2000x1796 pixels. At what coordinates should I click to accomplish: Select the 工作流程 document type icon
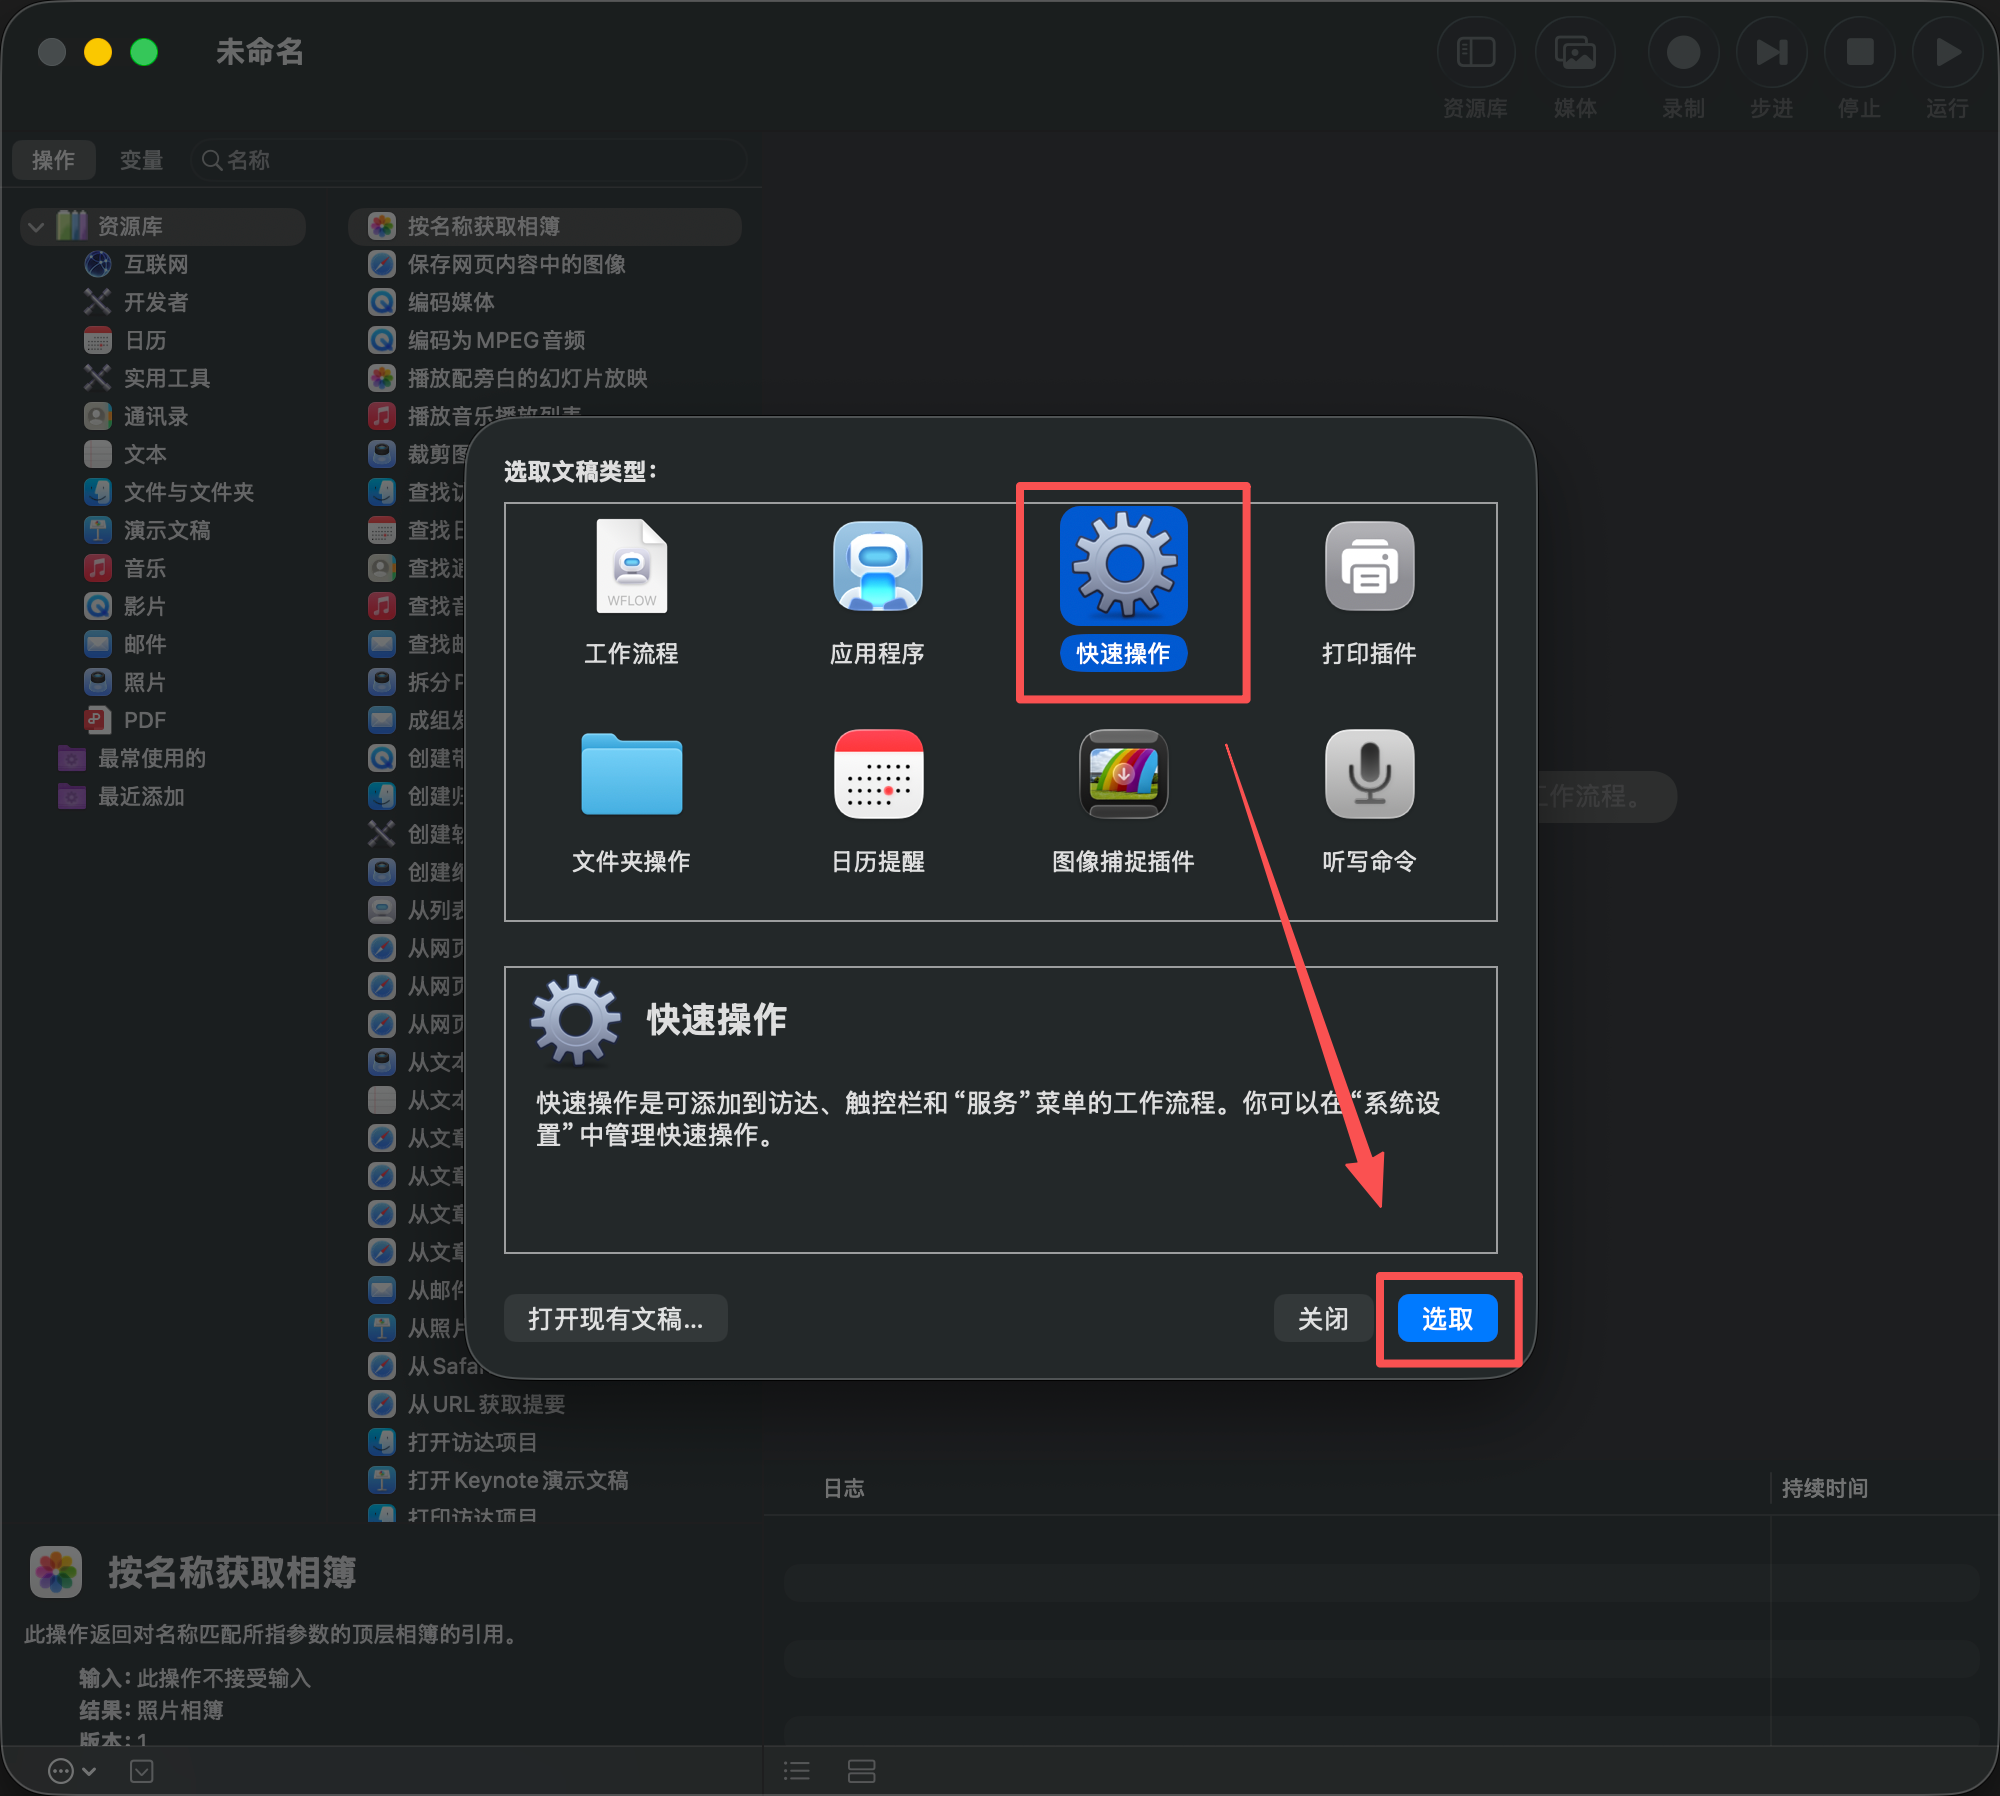point(631,567)
